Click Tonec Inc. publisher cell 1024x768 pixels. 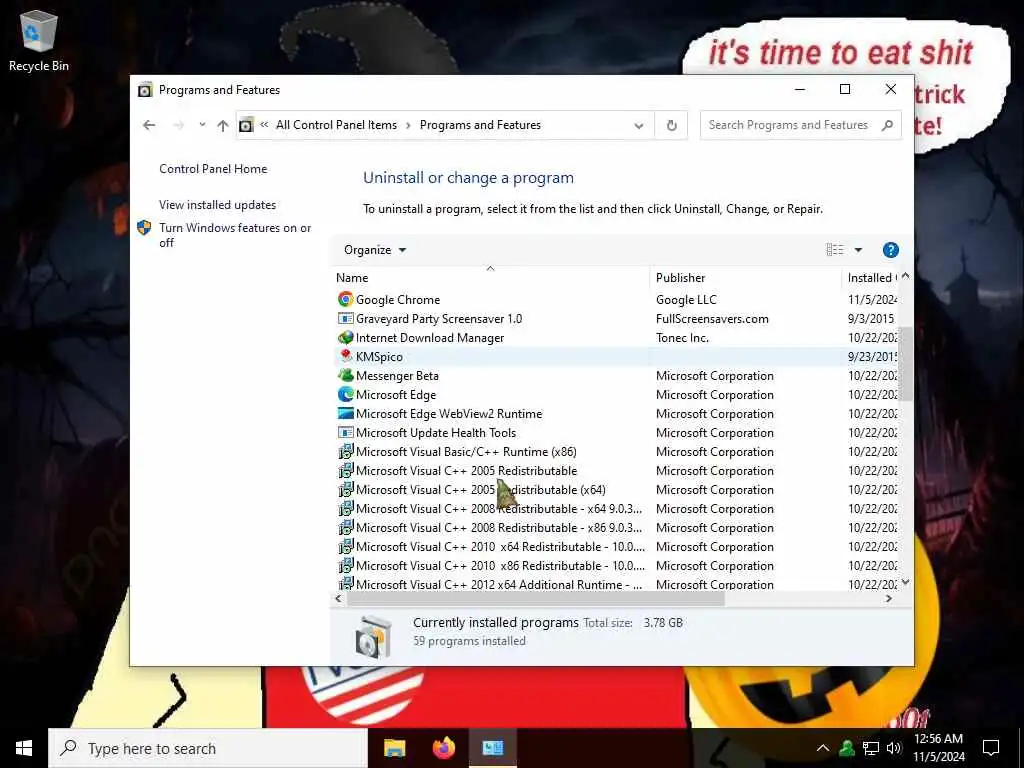[682, 337]
